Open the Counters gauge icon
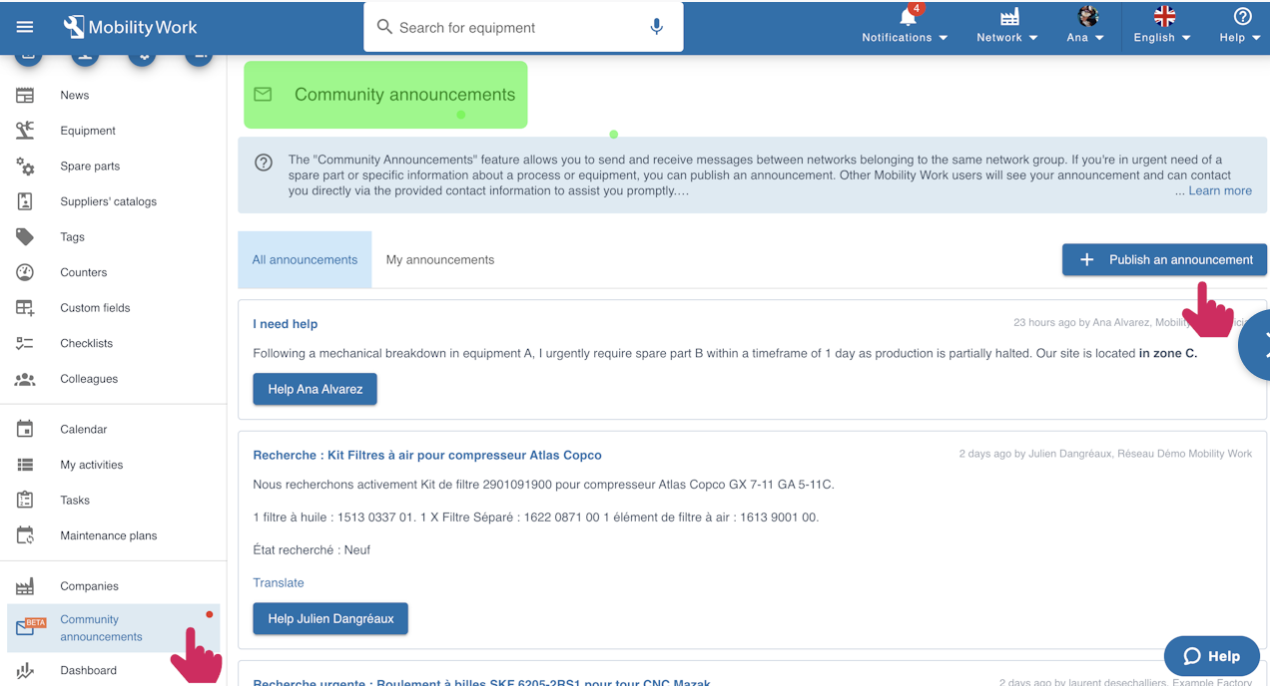This screenshot has height=686, width=1270. coord(25,272)
